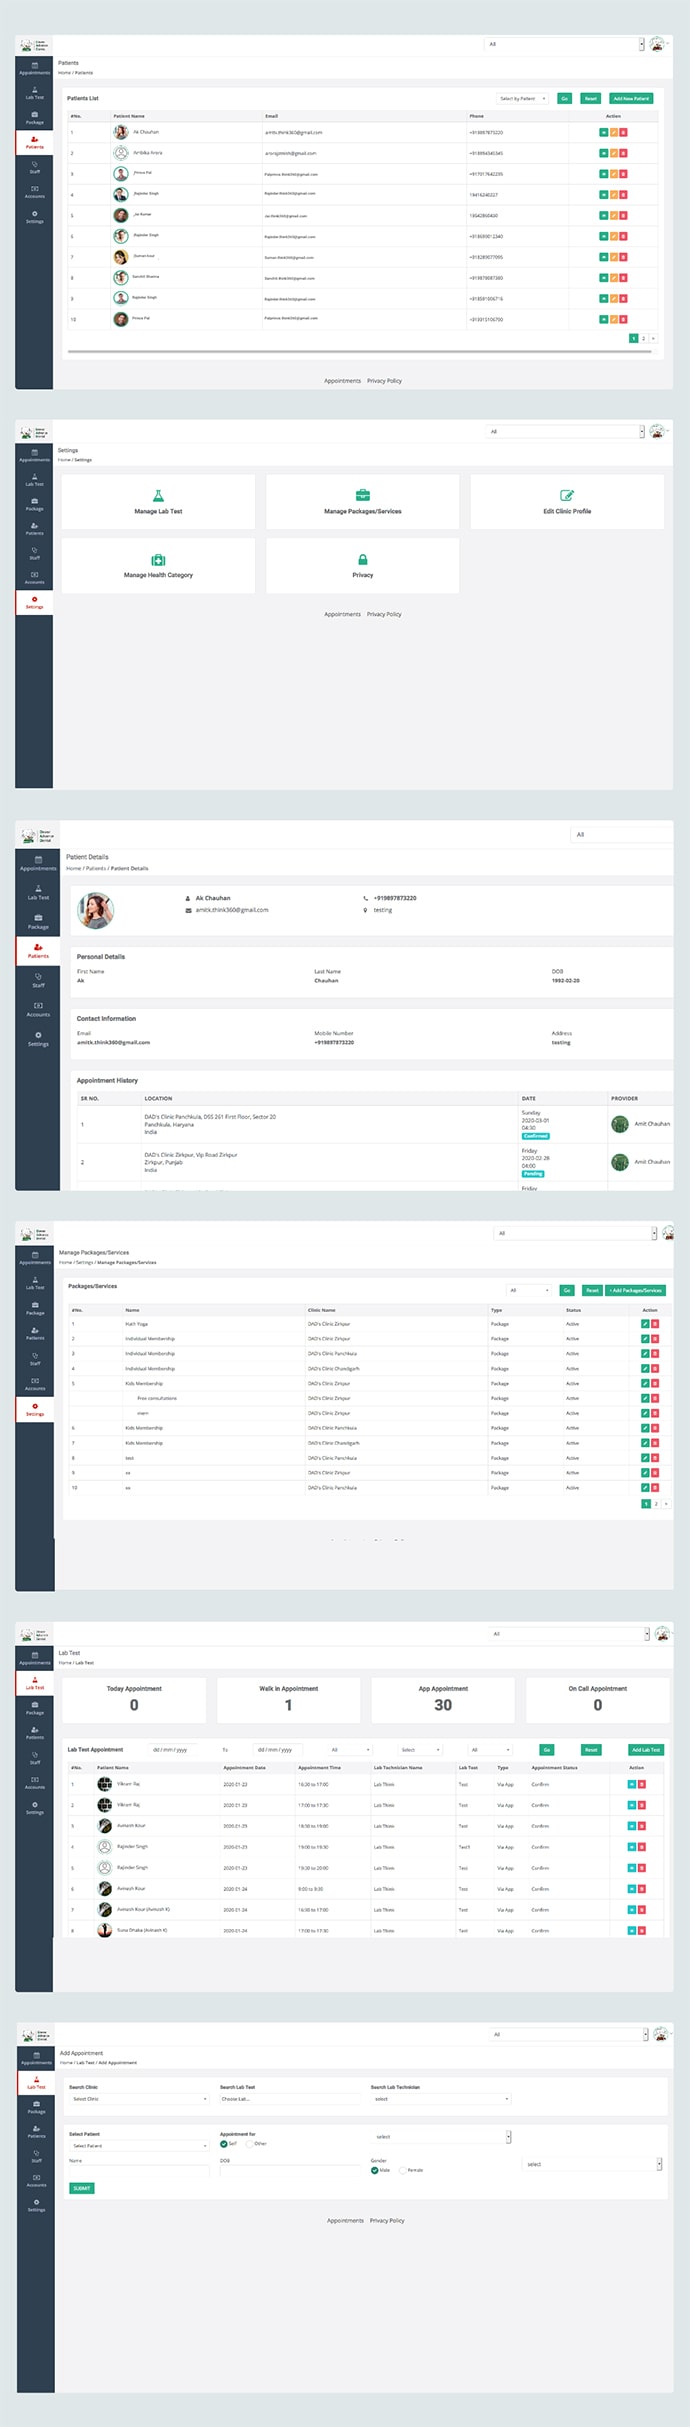Open the Privacy padlock icon
690x2427 pixels.
(362, 560)
